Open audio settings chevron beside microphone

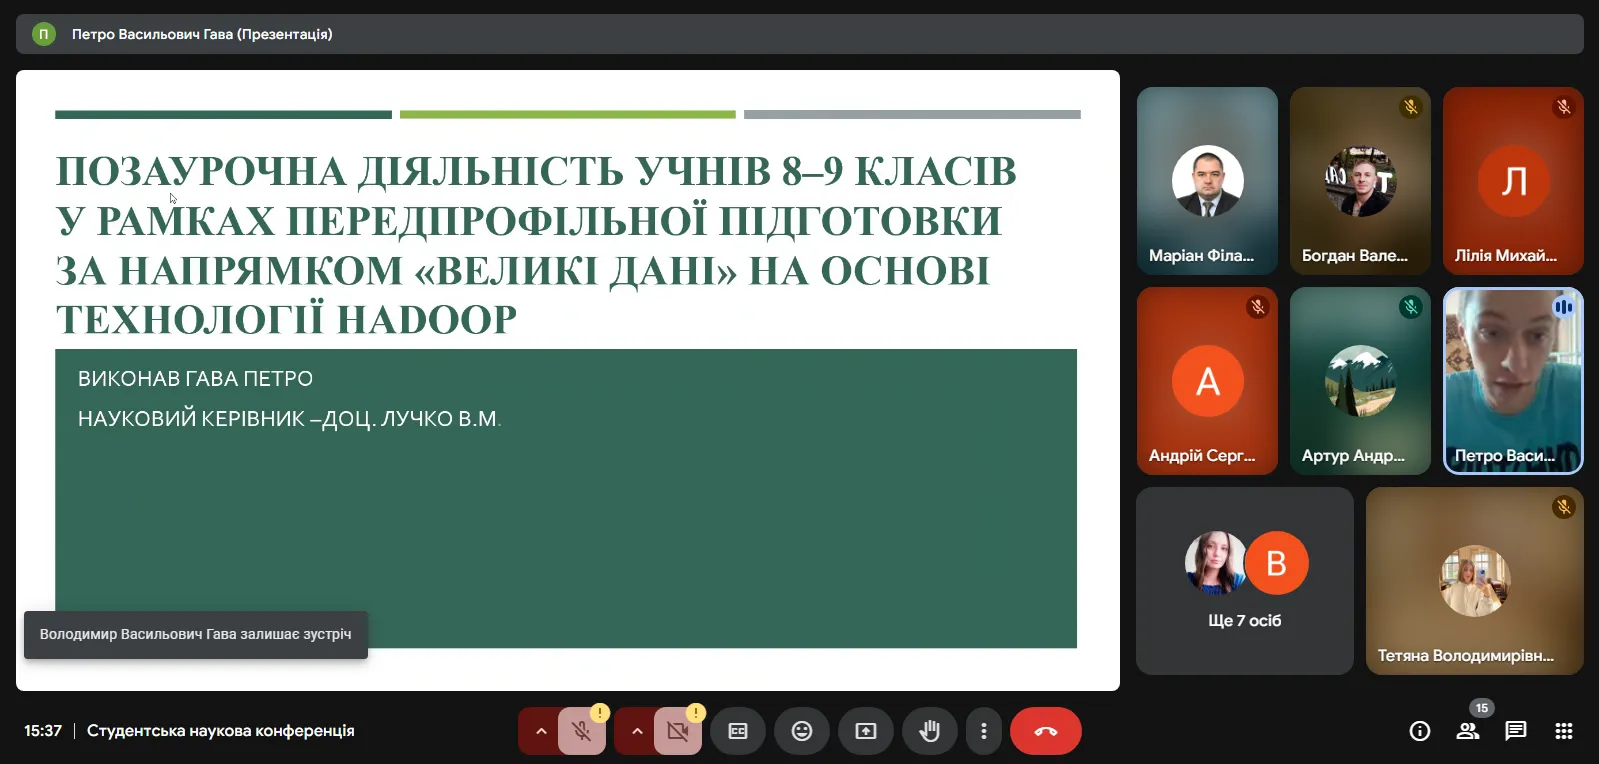[540, 731]
